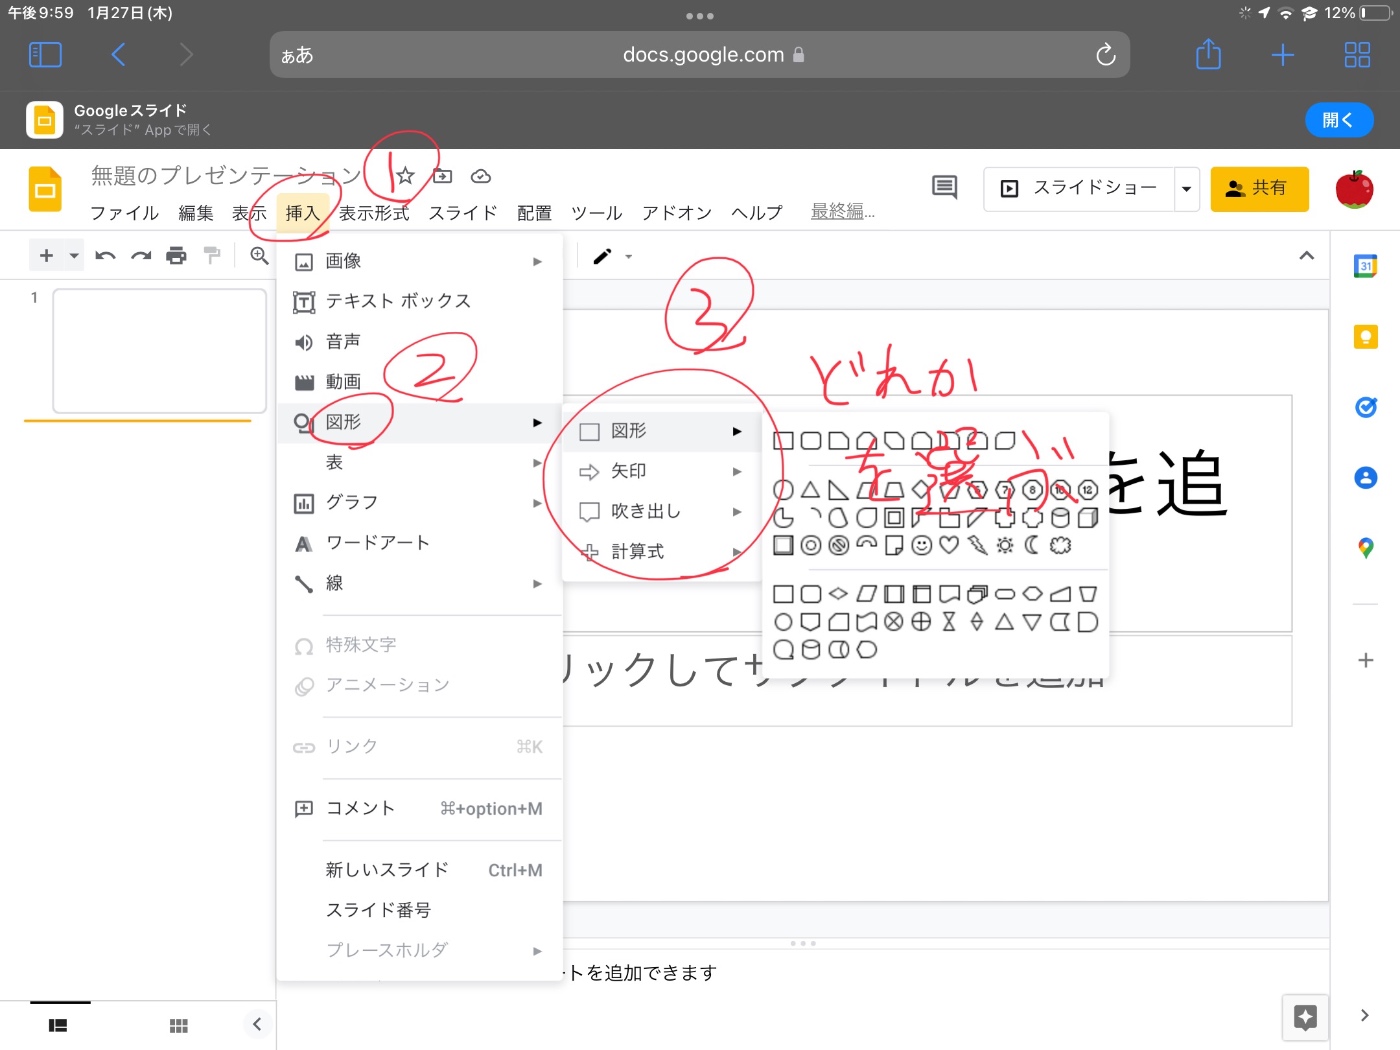Select the dodecagon shape labeled 12
This screenshot has width=1400, height=1050.
(1088, 490)
